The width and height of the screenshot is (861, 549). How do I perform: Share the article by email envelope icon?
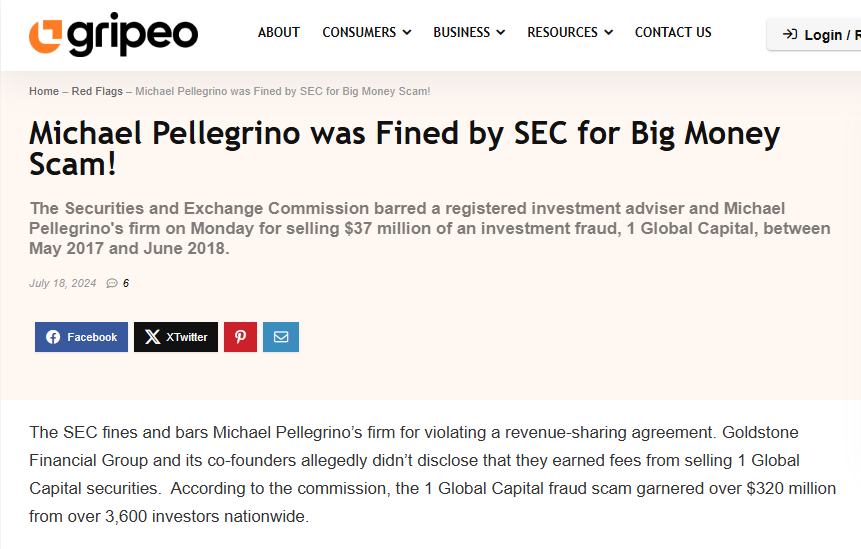pyautogui.click(x=281, y=337)
